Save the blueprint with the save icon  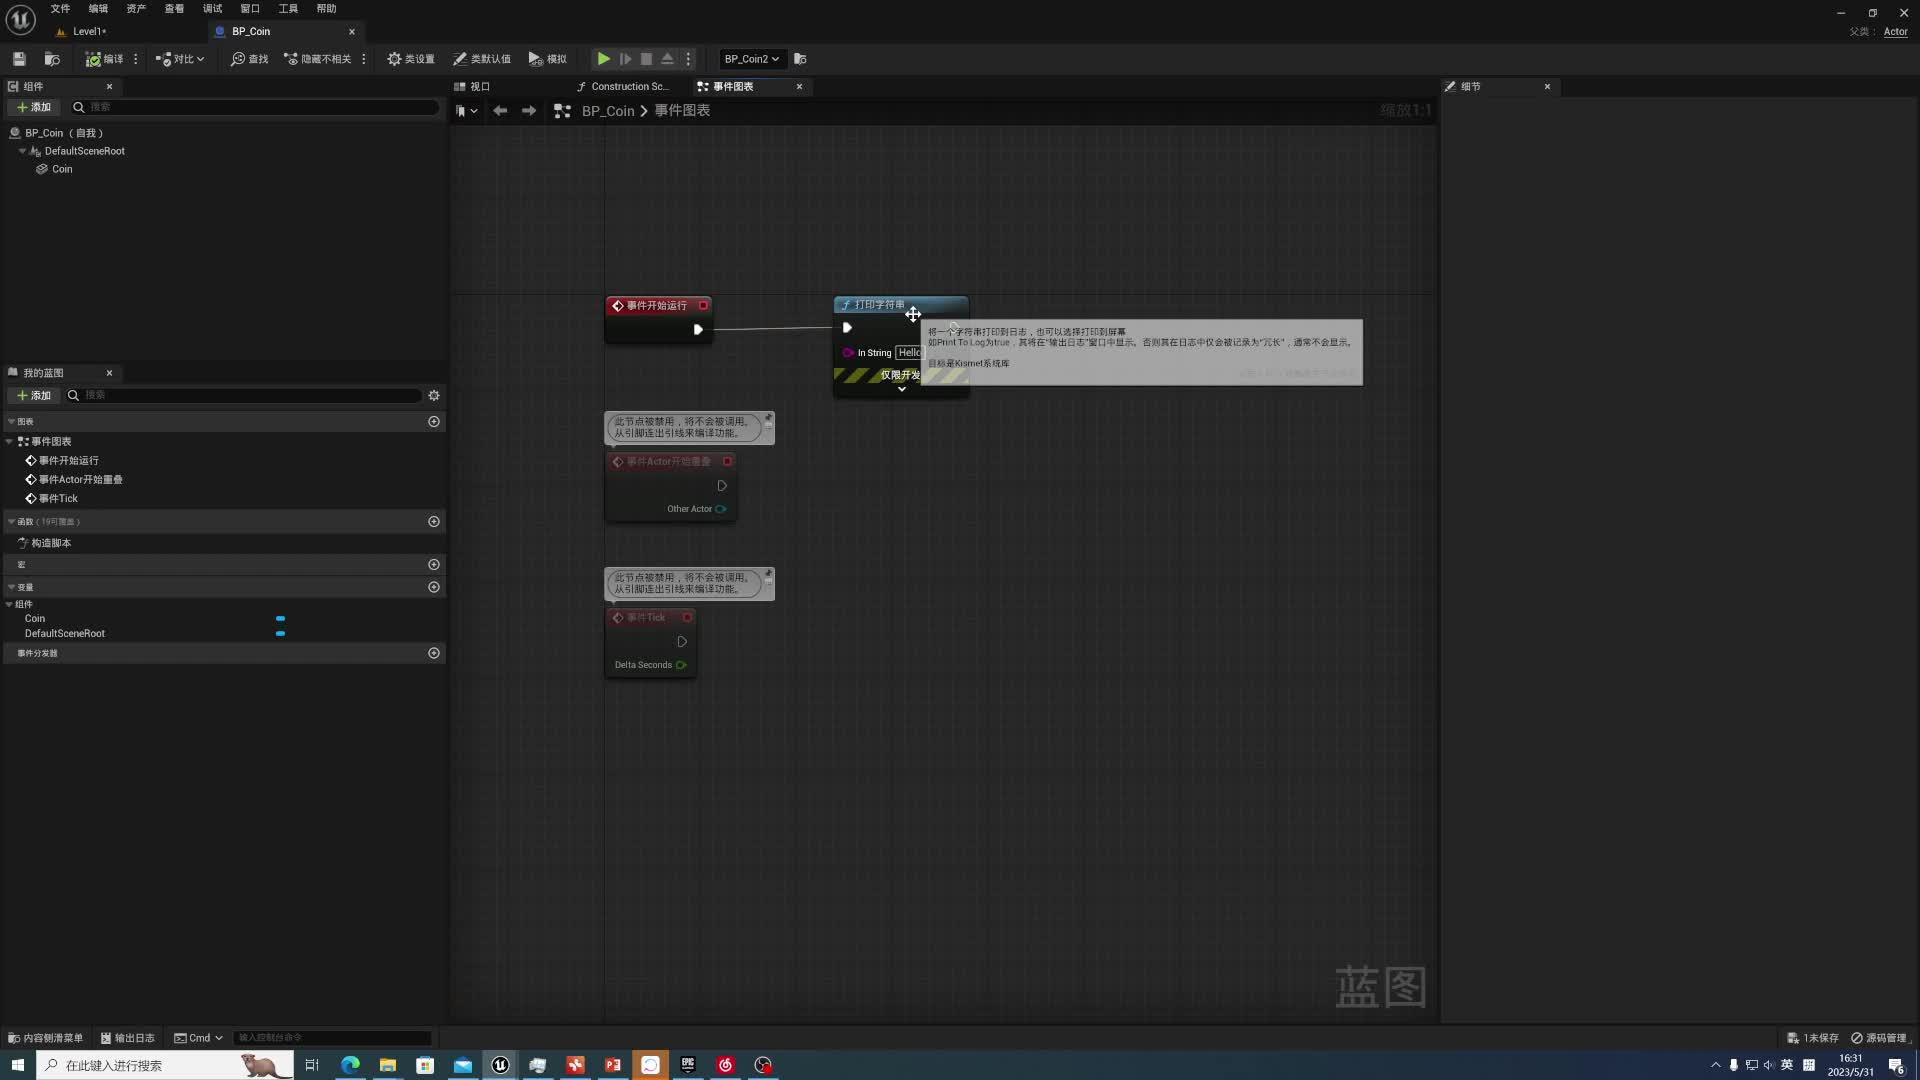[19, 59]
